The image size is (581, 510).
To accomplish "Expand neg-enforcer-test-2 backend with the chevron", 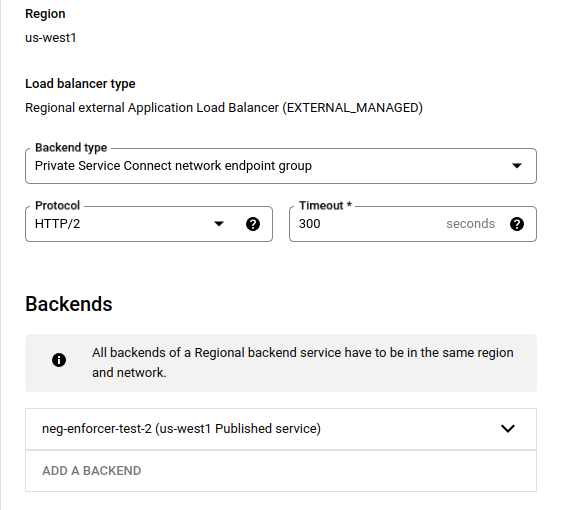I will point(508,428).
